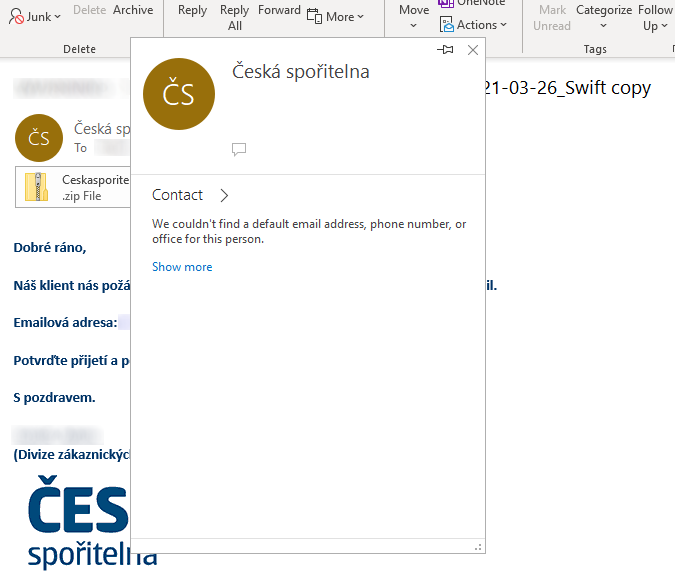Open the More respond options dropdown

tap(336, 17)
